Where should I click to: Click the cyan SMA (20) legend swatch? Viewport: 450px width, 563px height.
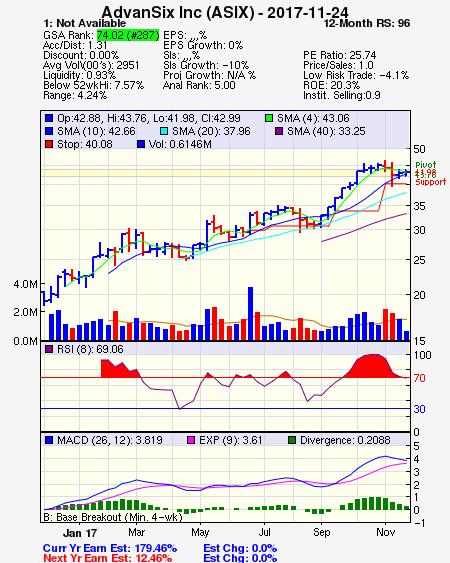164,131
